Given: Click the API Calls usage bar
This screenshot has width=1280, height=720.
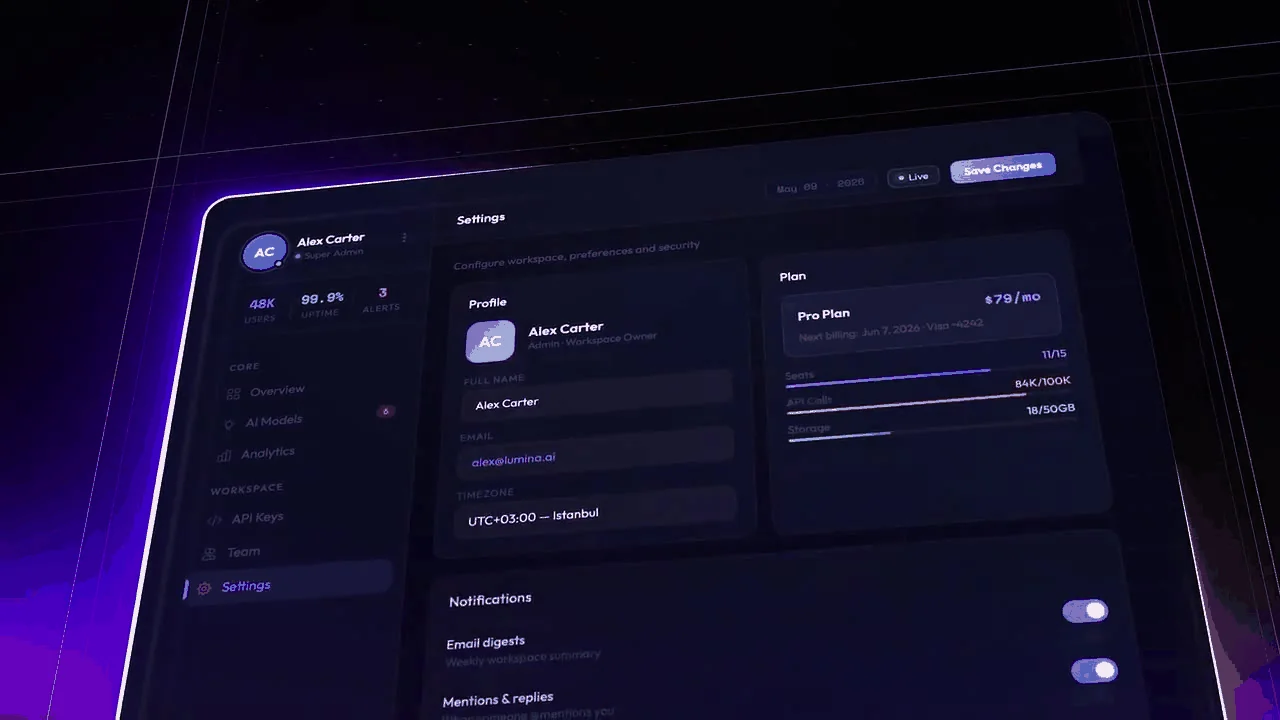Looking at the screenshot, I should (931, 400).
